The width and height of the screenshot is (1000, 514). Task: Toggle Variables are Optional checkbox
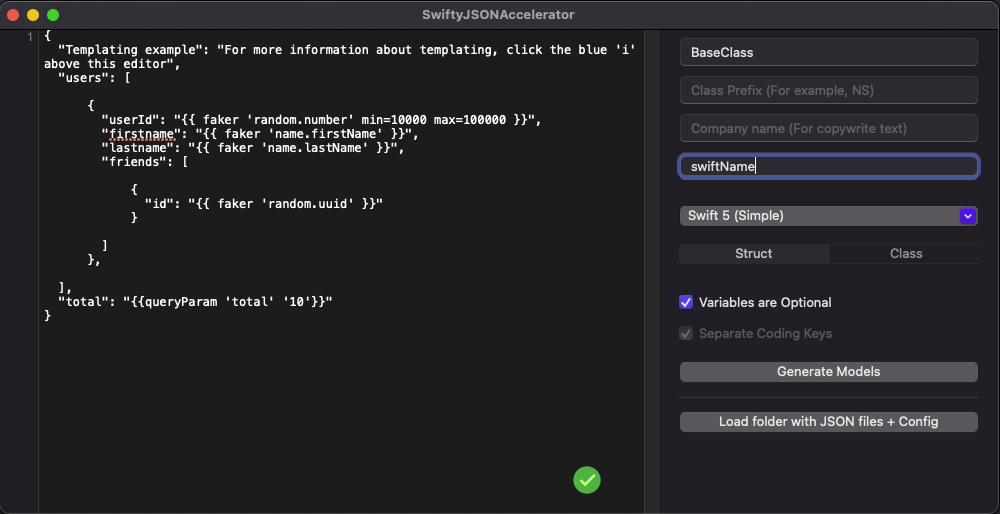(x=686, y=302)
